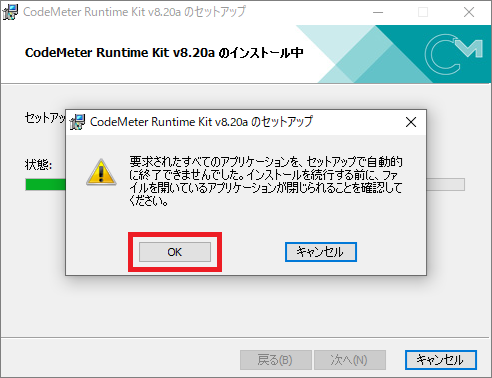Click the installer icon in main window title bar
The width and height of the screenshot is (492, 378).
click(x=10, y=12)
